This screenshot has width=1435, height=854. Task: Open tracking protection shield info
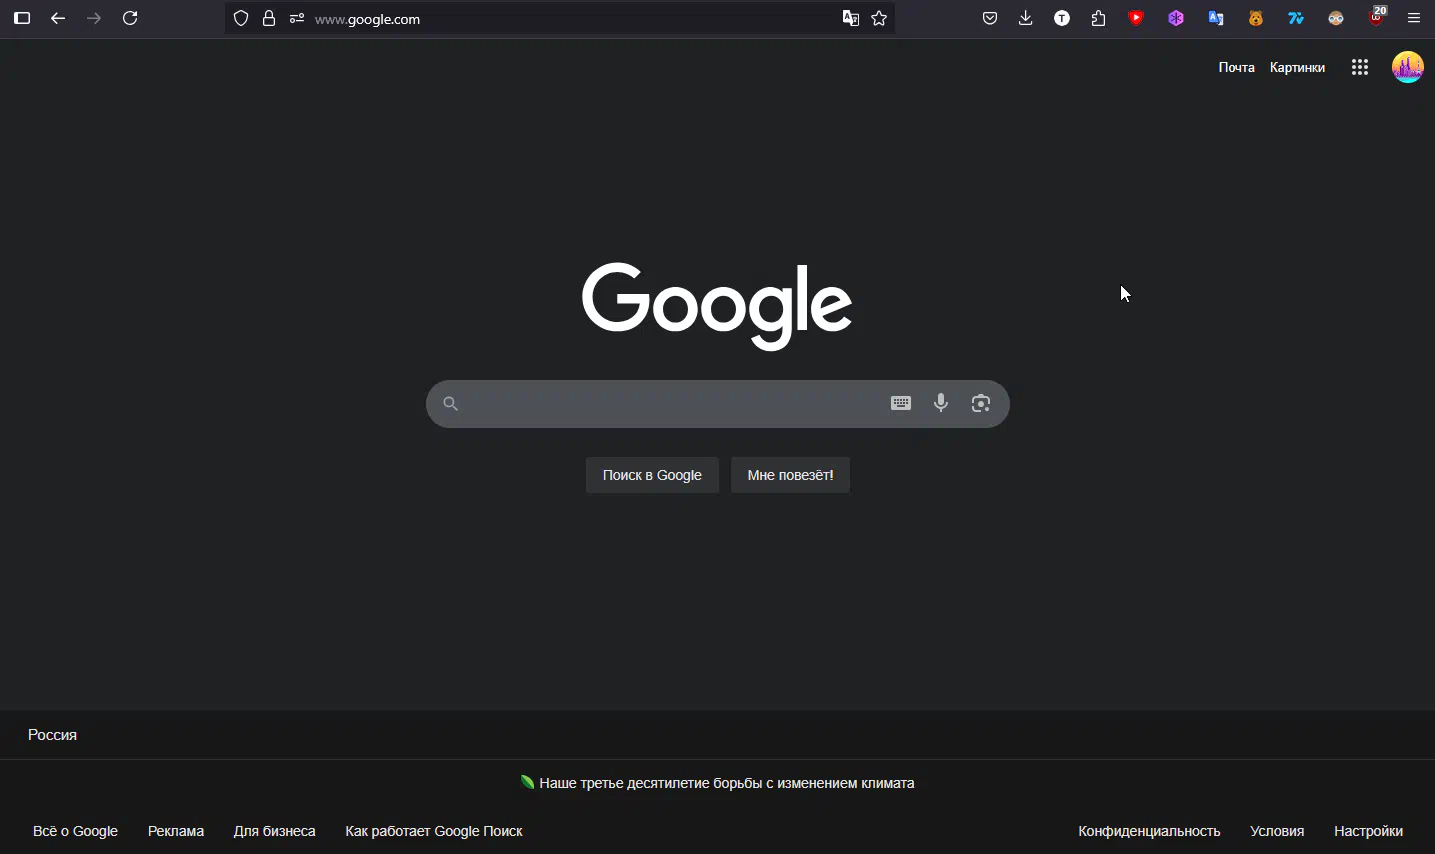[241, 18]
